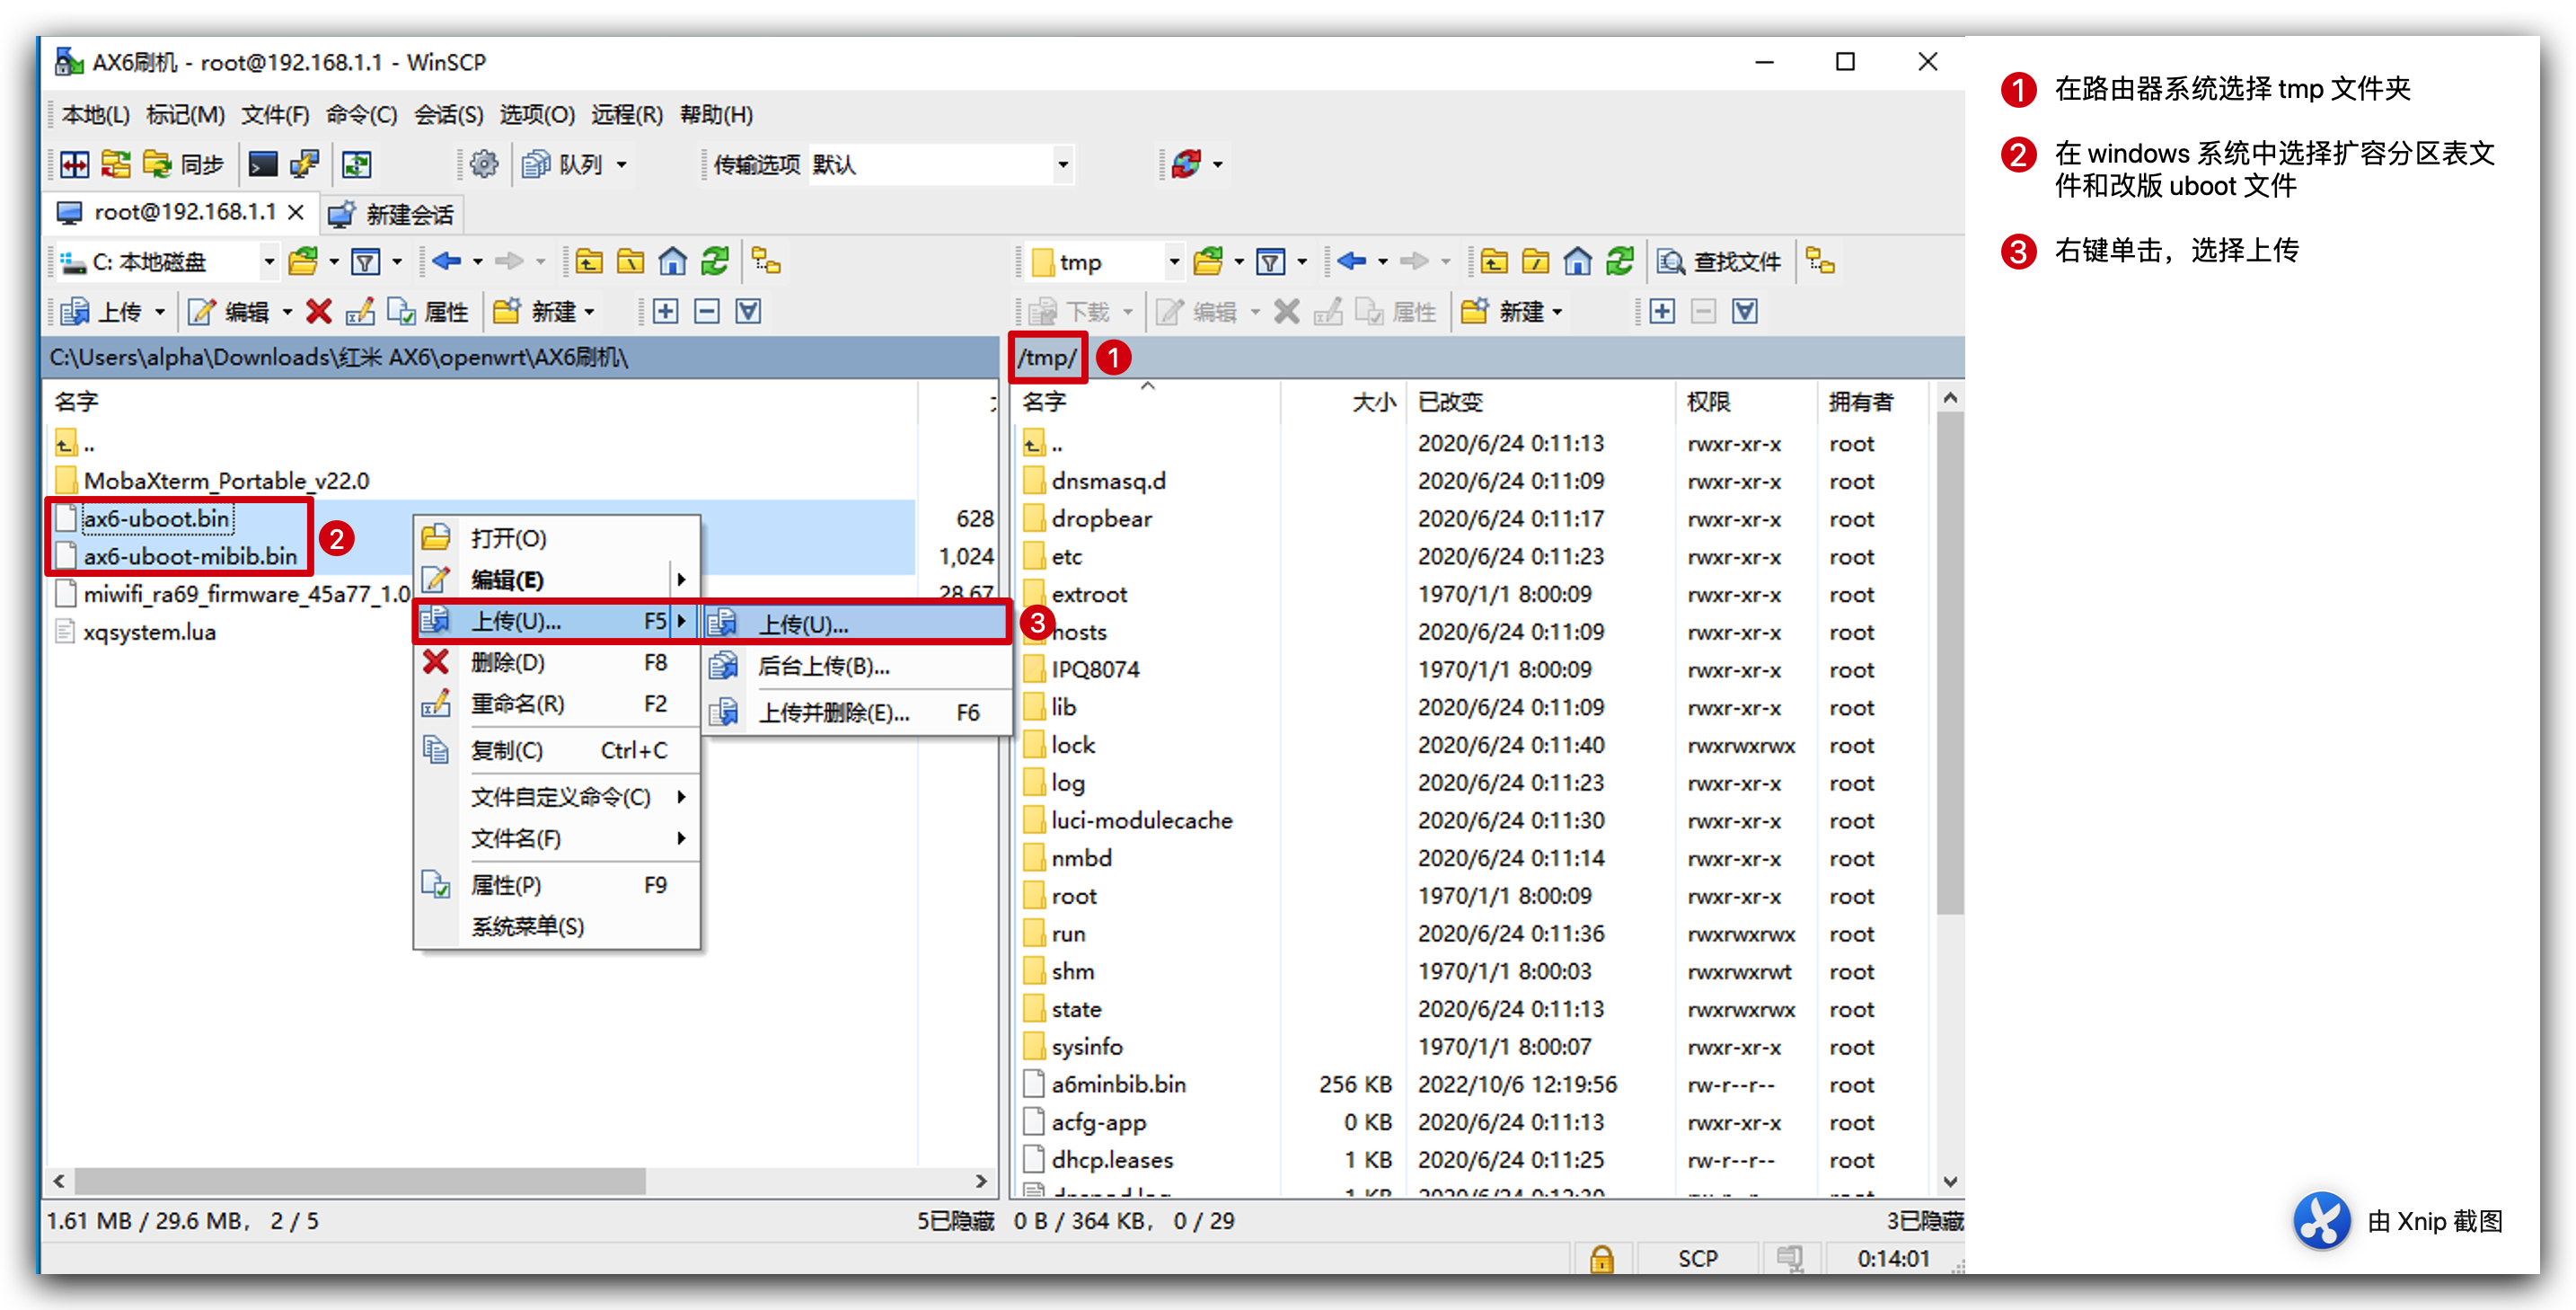The height and width of the screenshot is (1310, 2576).
Task: Expand the 队列 queue dropdown arrow
Action: (621, 164)
